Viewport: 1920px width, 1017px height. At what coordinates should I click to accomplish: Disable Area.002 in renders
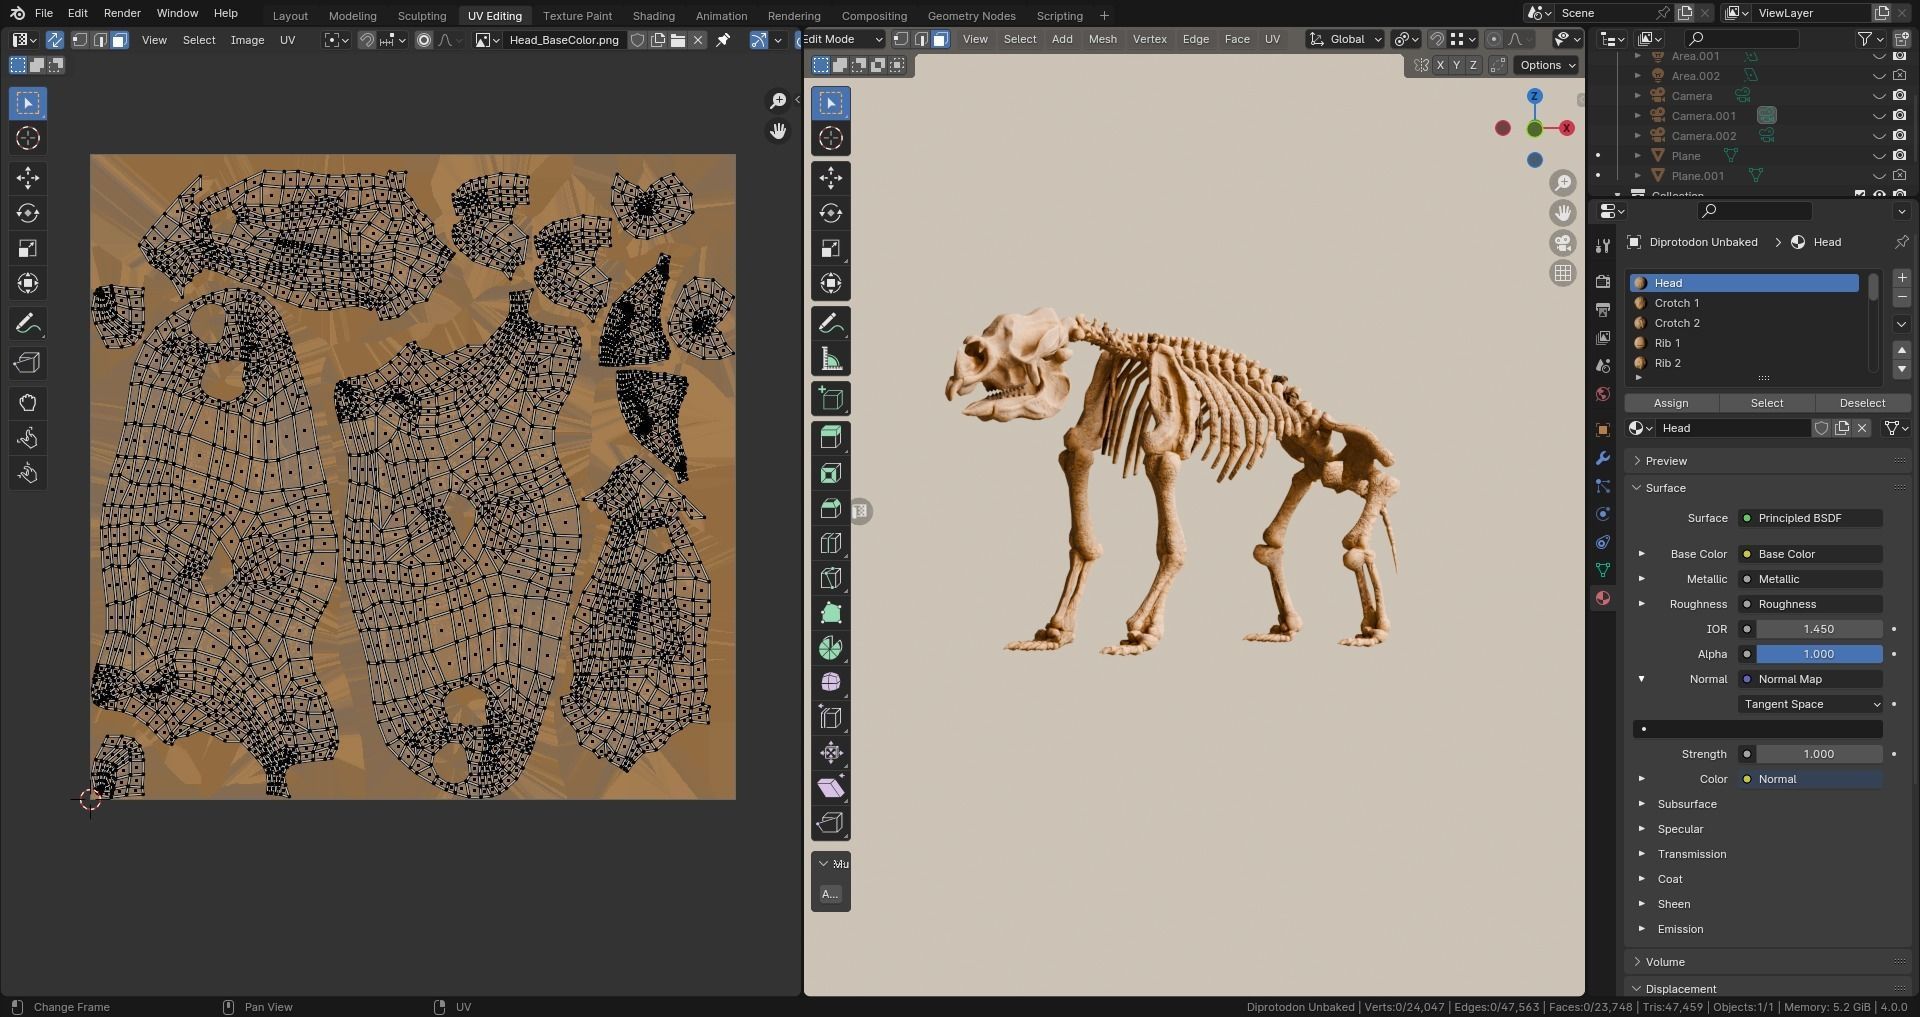pyautogui.click(x=1900, y=76)
